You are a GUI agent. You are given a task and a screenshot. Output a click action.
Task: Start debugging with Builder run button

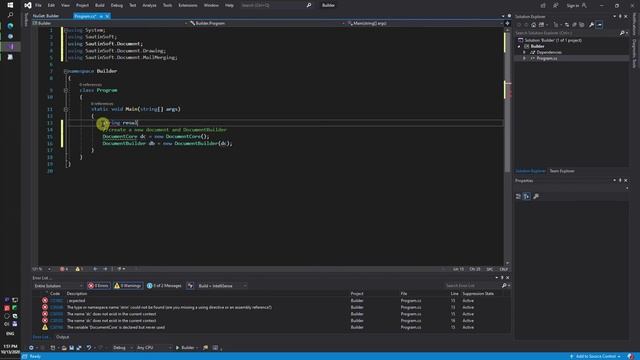[186, 348]
